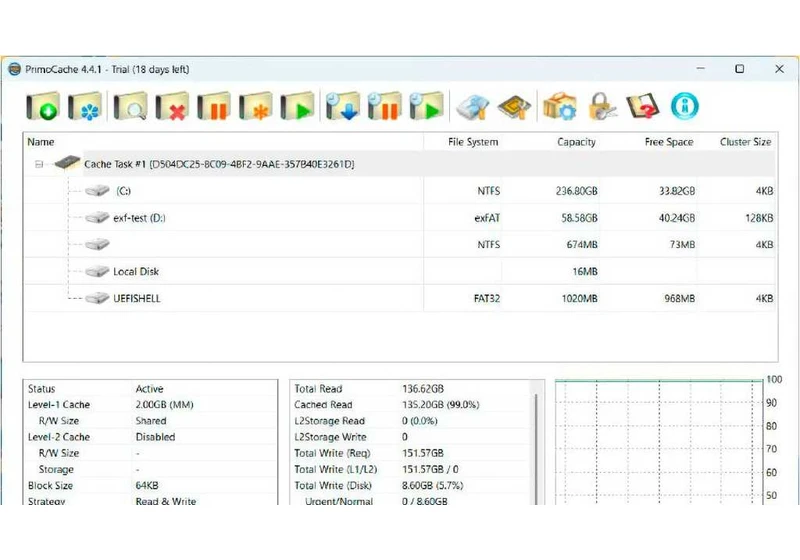
Task: Open the memory management chip icon
Action: click(x=514, y=107)
